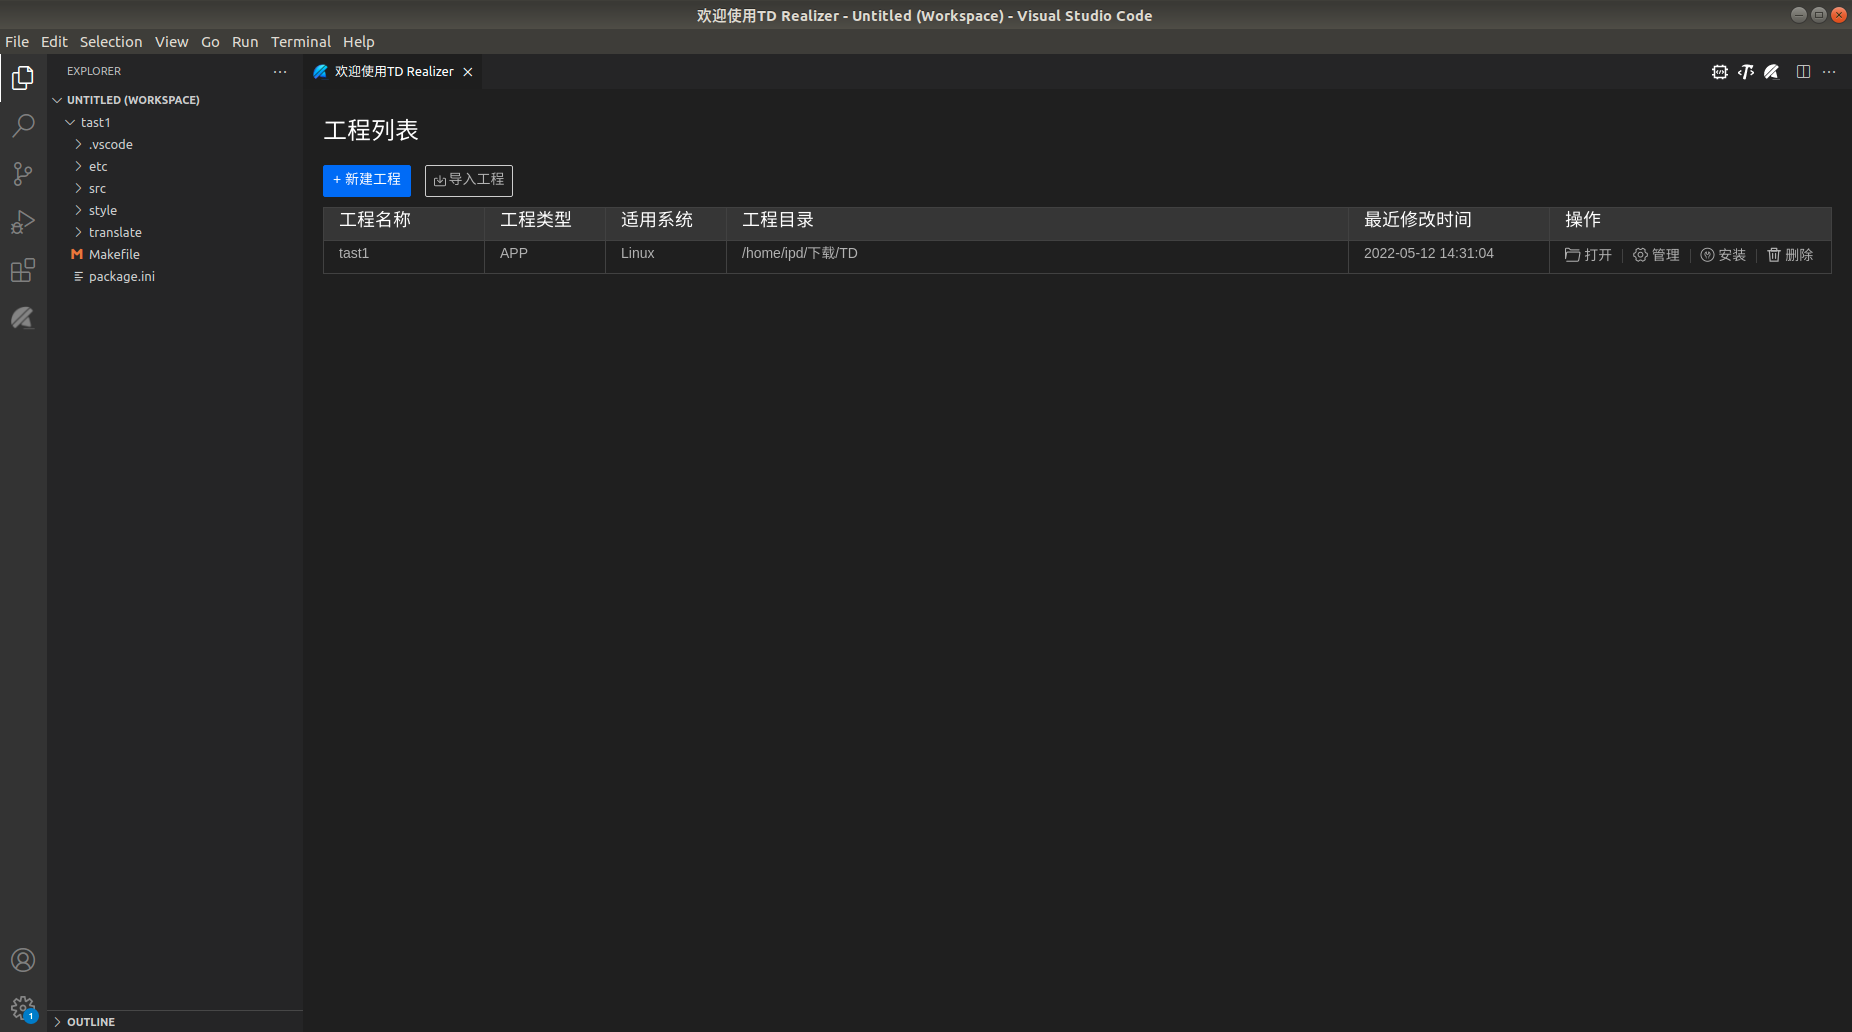Viewport: 1852px width, 1032px height.
Task: Collapse the tast1 folder
Action: click(96, 122)
